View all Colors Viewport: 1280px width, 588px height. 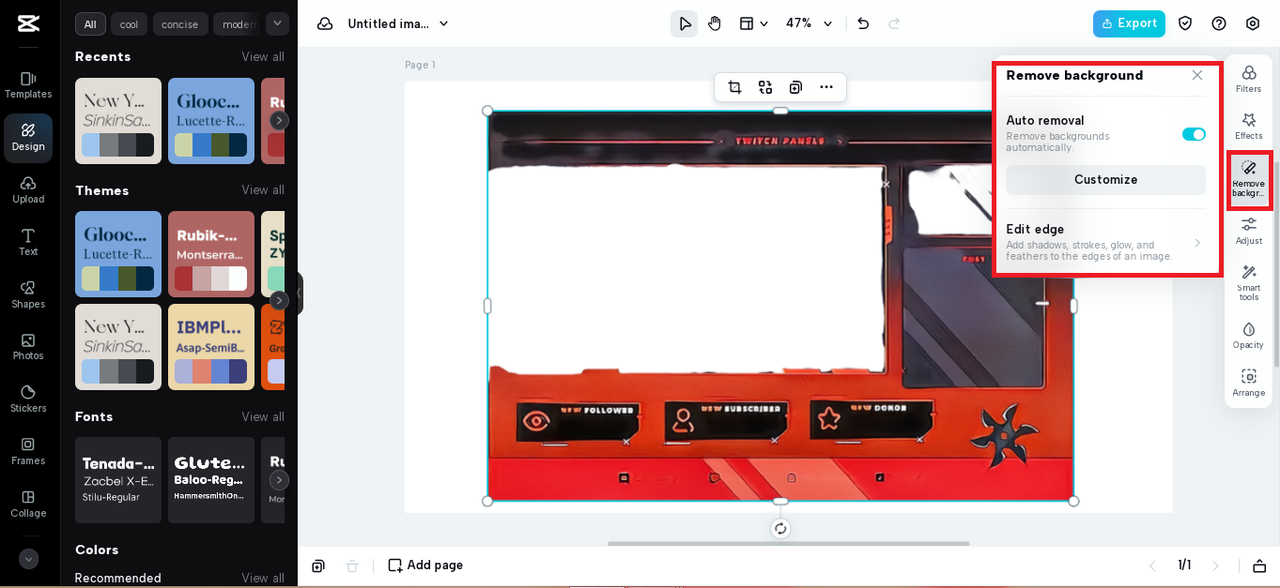pos(263,578)
